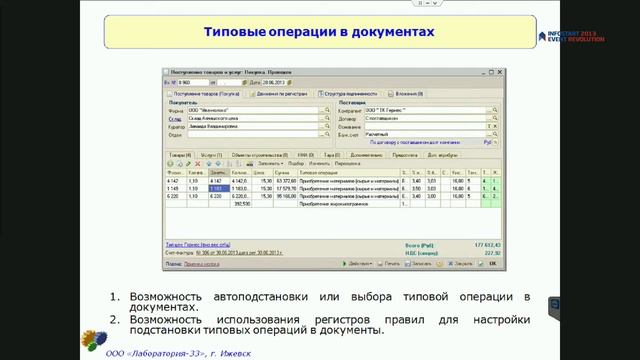This screenshot has width=640, height=360.
Task: Click the Печать button in the bottom bar
Action: [x=388, y=264]
